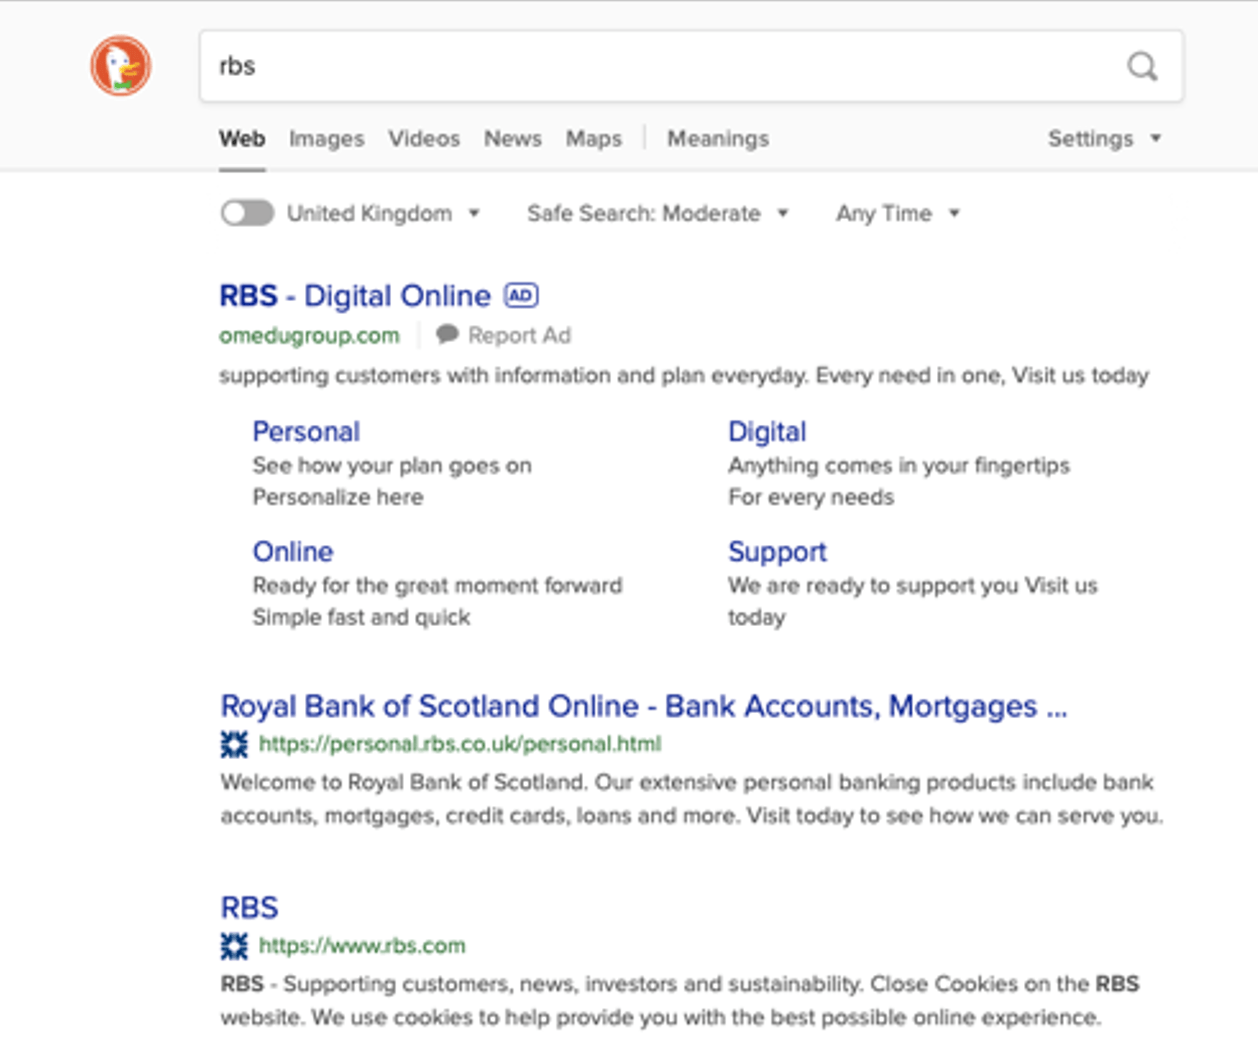Click the text 'For every needs'
The width and height of the screenshot is (1258, 1052).
coord(811,497)
